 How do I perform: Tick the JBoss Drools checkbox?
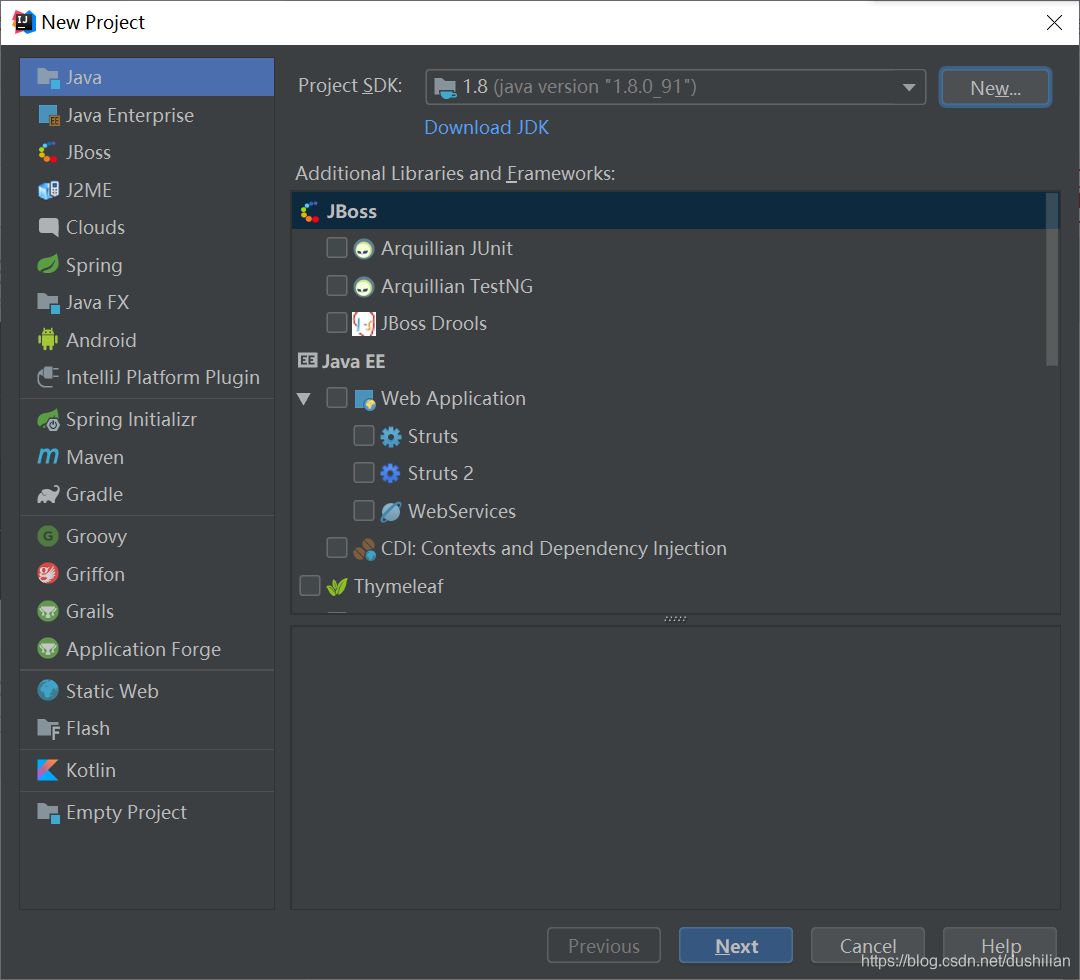(x=337, y=323)
